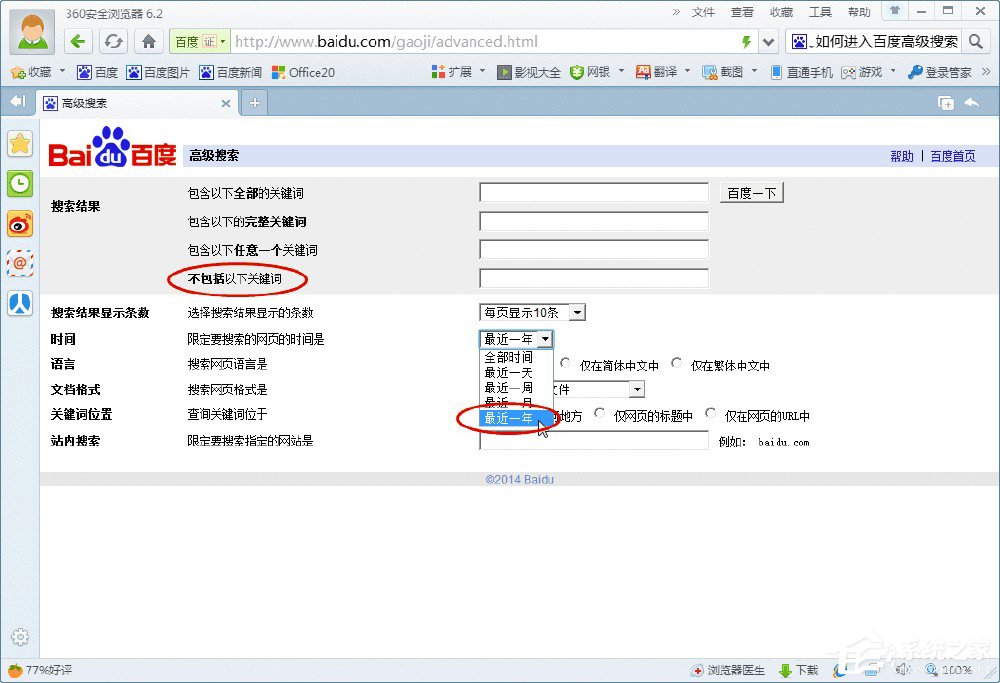Open the 网银 online banking tool
This screenshot has height=683, width=1000.
(594, 72)
